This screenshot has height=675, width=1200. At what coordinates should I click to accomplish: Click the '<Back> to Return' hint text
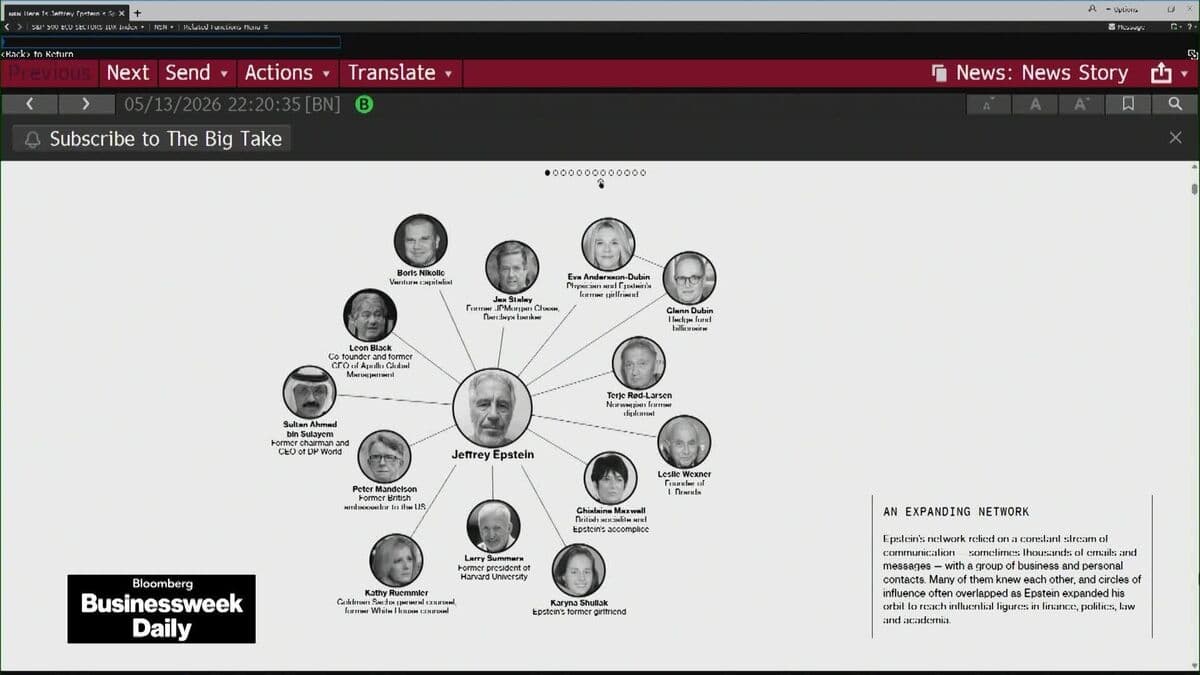tap(37, 54)
